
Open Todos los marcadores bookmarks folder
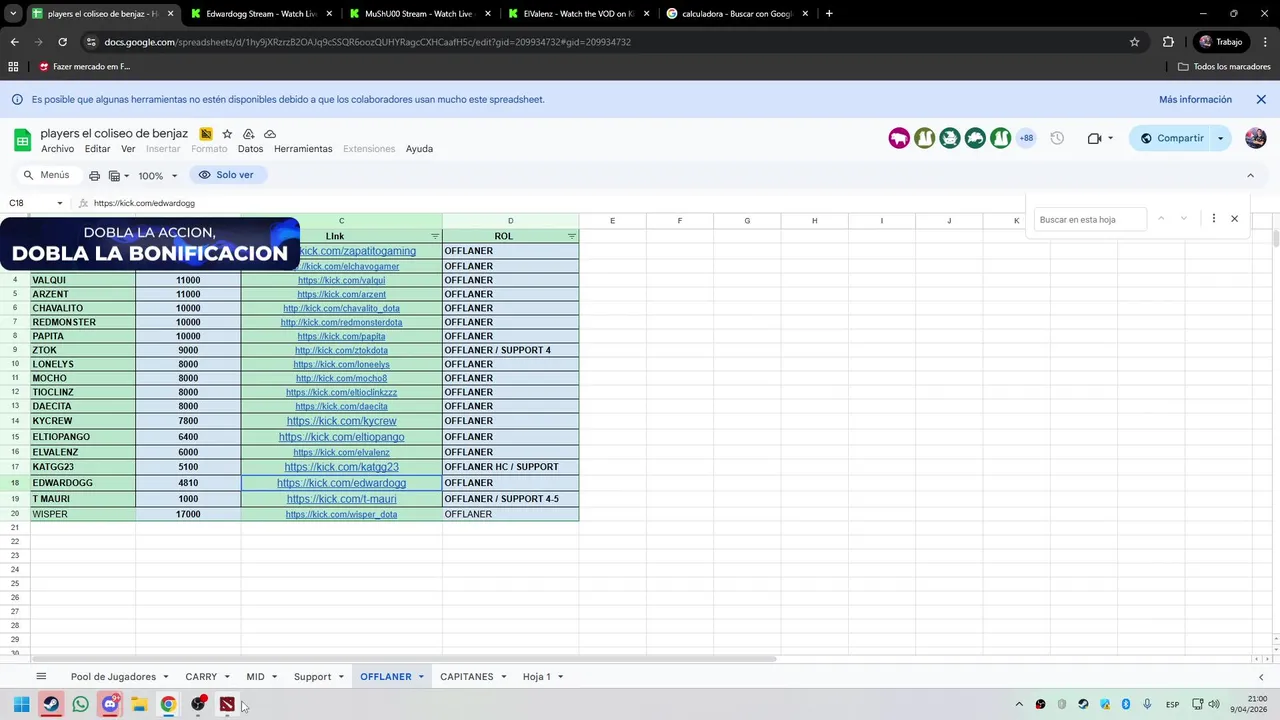point(1224,66)
